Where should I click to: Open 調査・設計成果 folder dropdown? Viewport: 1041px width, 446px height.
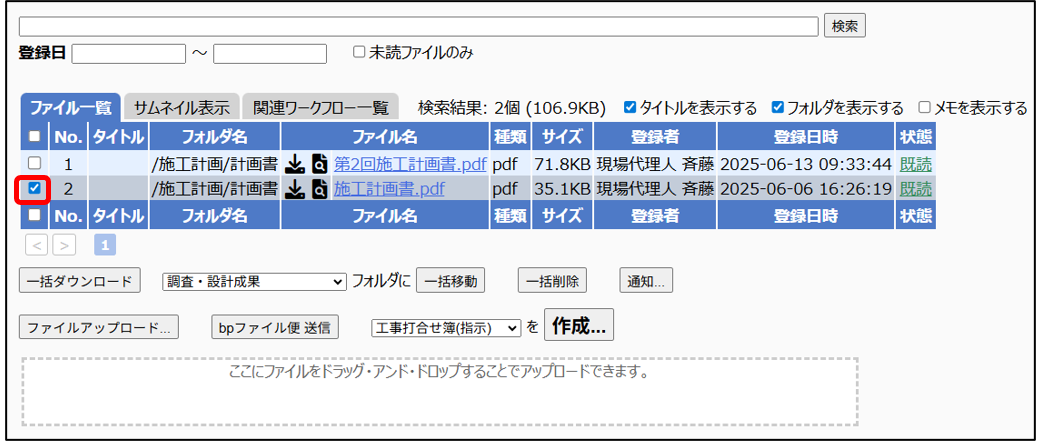pos(254,282)
